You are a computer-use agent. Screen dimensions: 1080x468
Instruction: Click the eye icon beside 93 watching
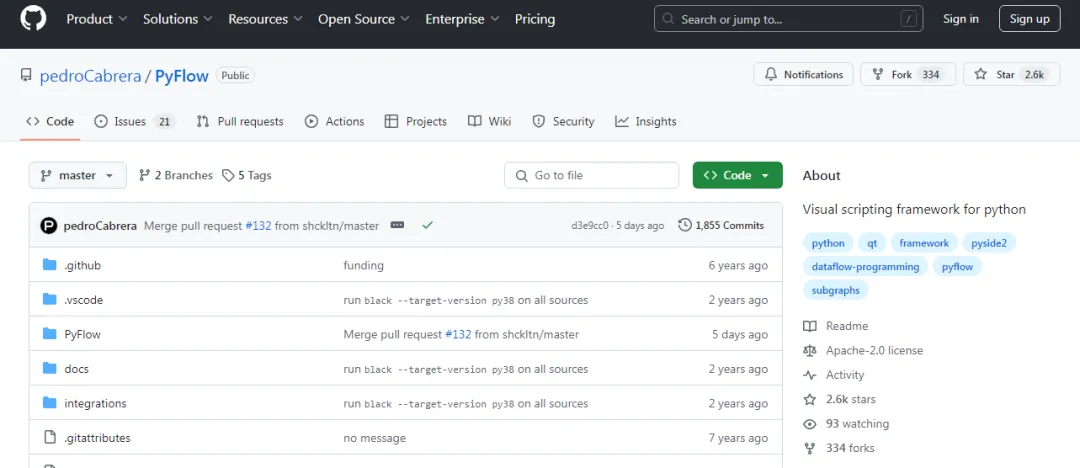(810, 424)
